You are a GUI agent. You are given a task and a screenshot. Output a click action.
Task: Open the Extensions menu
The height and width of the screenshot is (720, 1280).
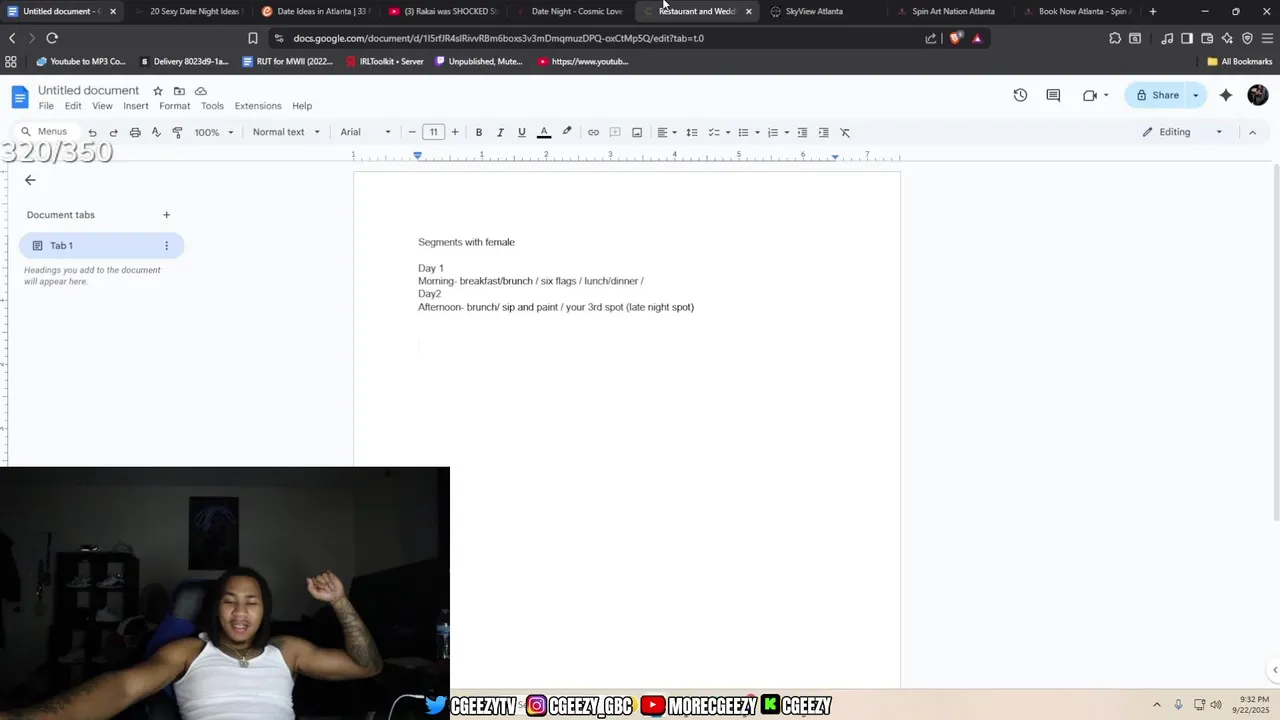pos(258,106)
